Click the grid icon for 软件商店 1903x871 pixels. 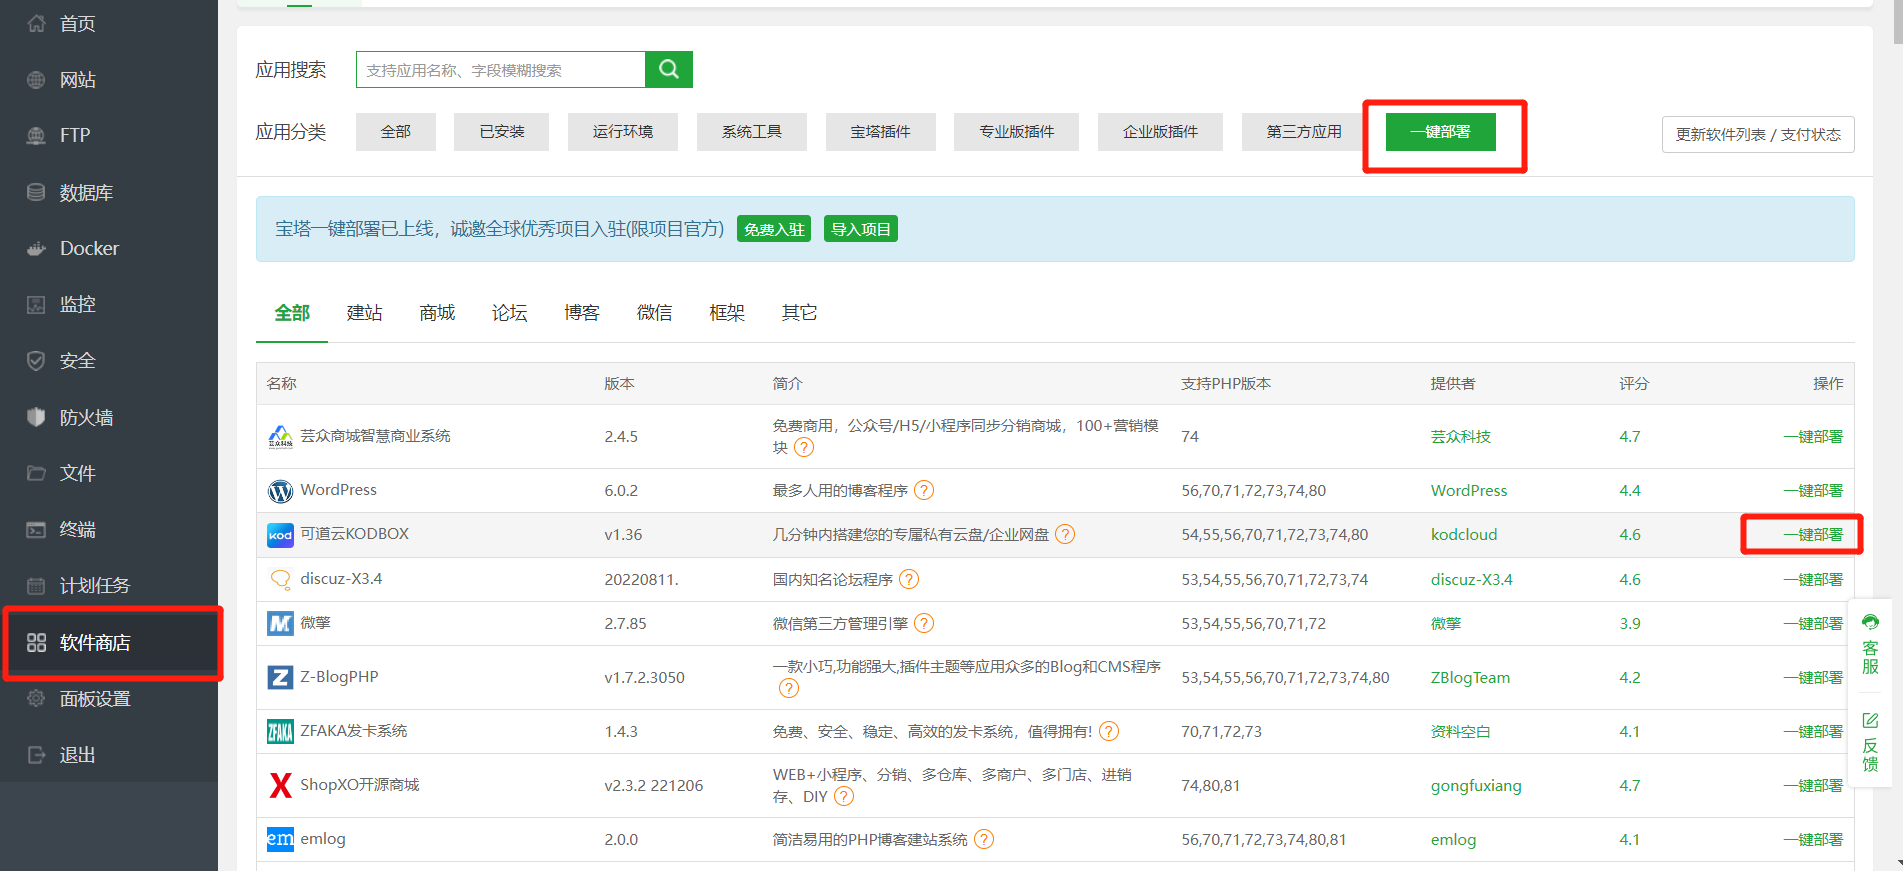[x=36, y=643]
